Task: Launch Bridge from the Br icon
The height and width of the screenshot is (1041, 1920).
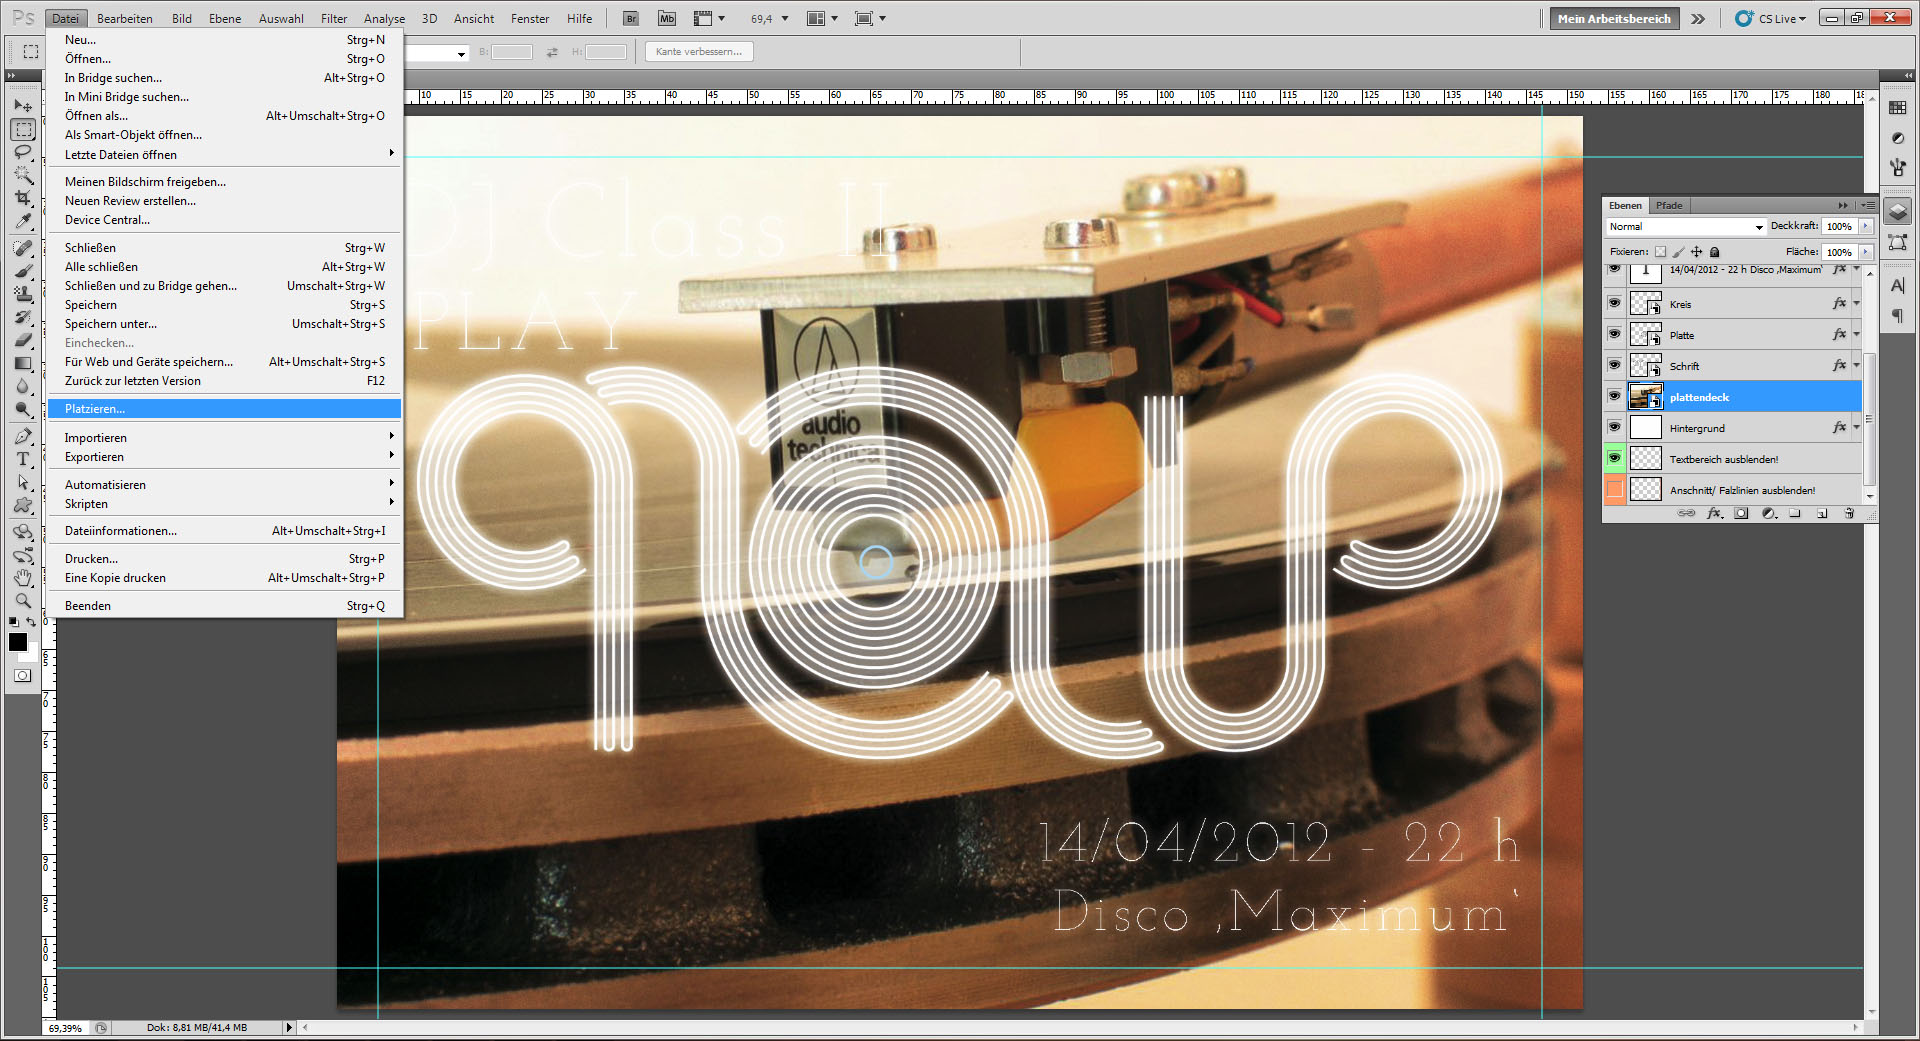Action: (x=631, y=18)
